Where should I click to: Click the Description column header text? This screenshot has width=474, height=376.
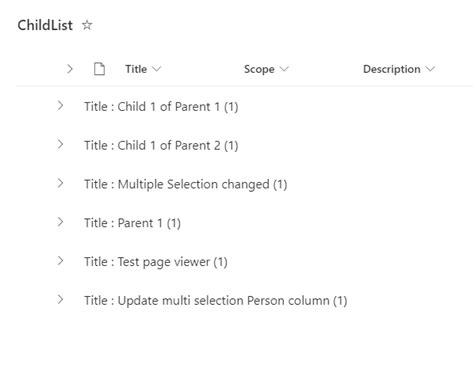[392, 69]
